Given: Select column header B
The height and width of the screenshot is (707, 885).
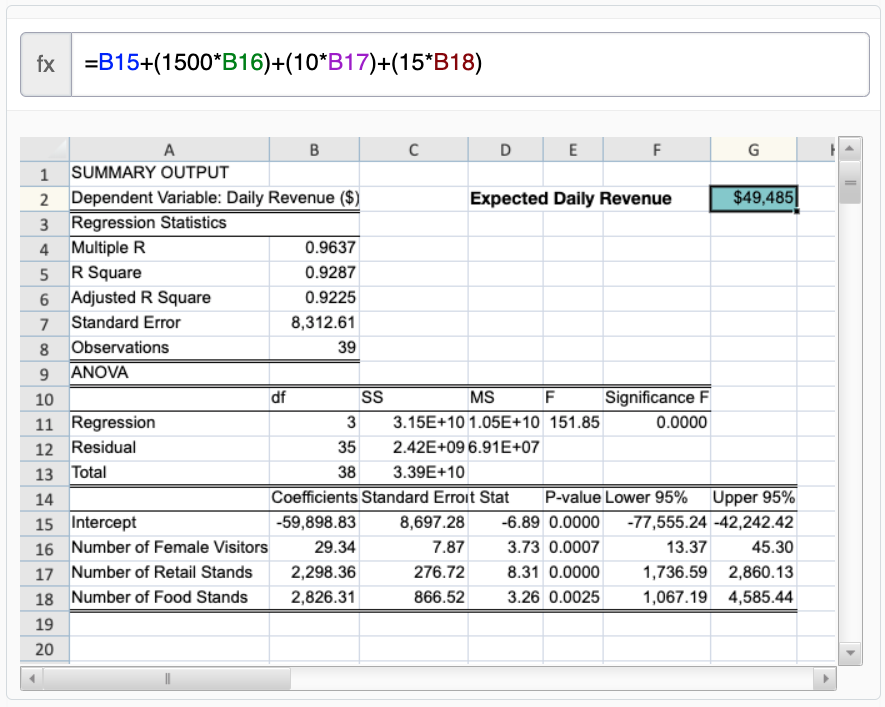Looking at the screenshot, I should point(313,148).
